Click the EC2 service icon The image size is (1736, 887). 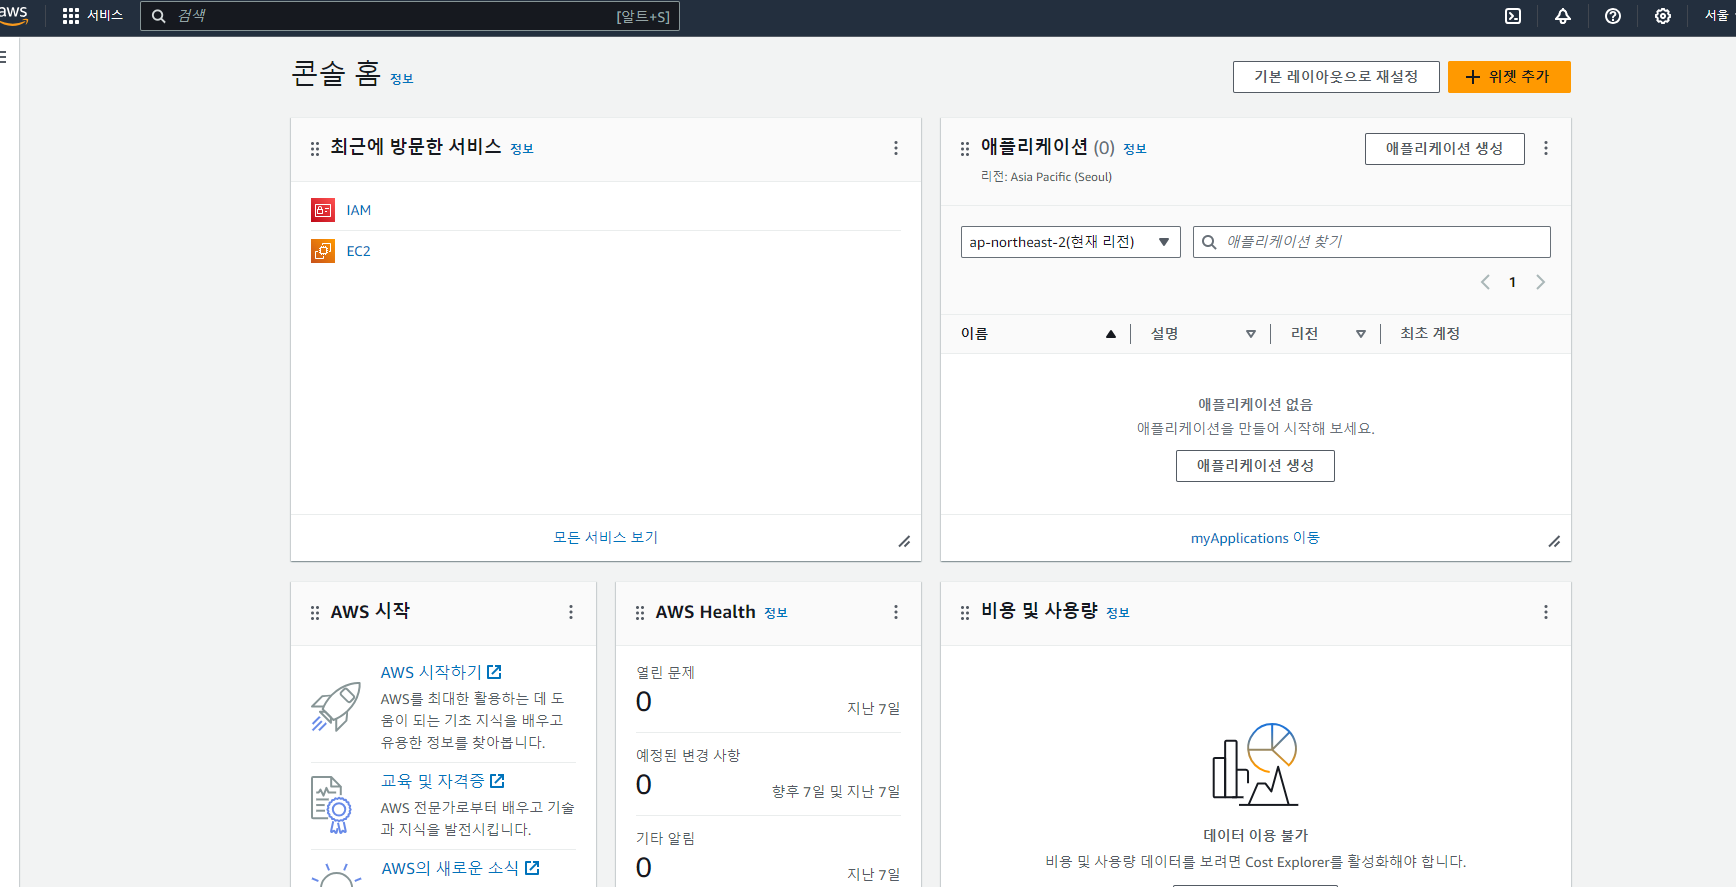(x=323, y=251)
